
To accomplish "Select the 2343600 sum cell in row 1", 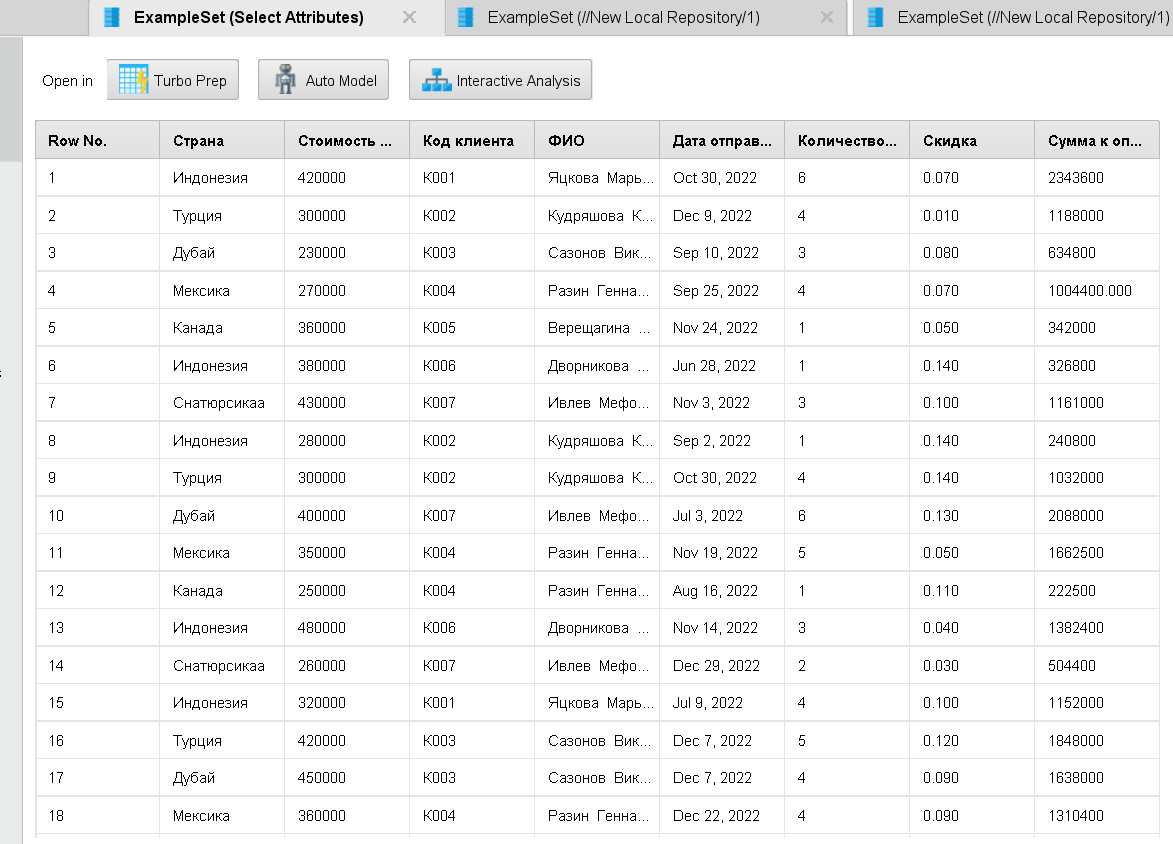I will (x=1097, y=178).
